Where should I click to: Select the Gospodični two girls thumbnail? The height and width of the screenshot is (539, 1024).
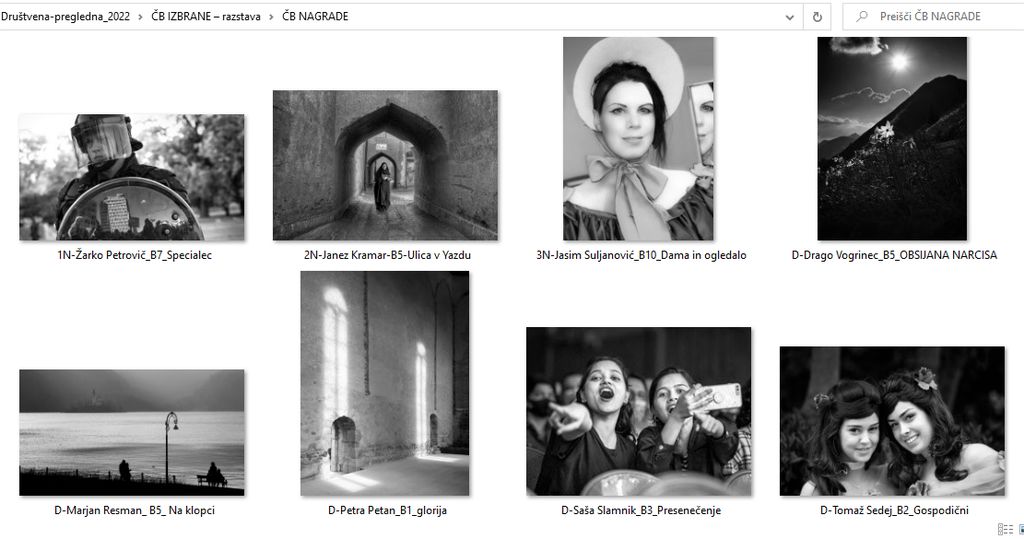[x=892, y=421]
